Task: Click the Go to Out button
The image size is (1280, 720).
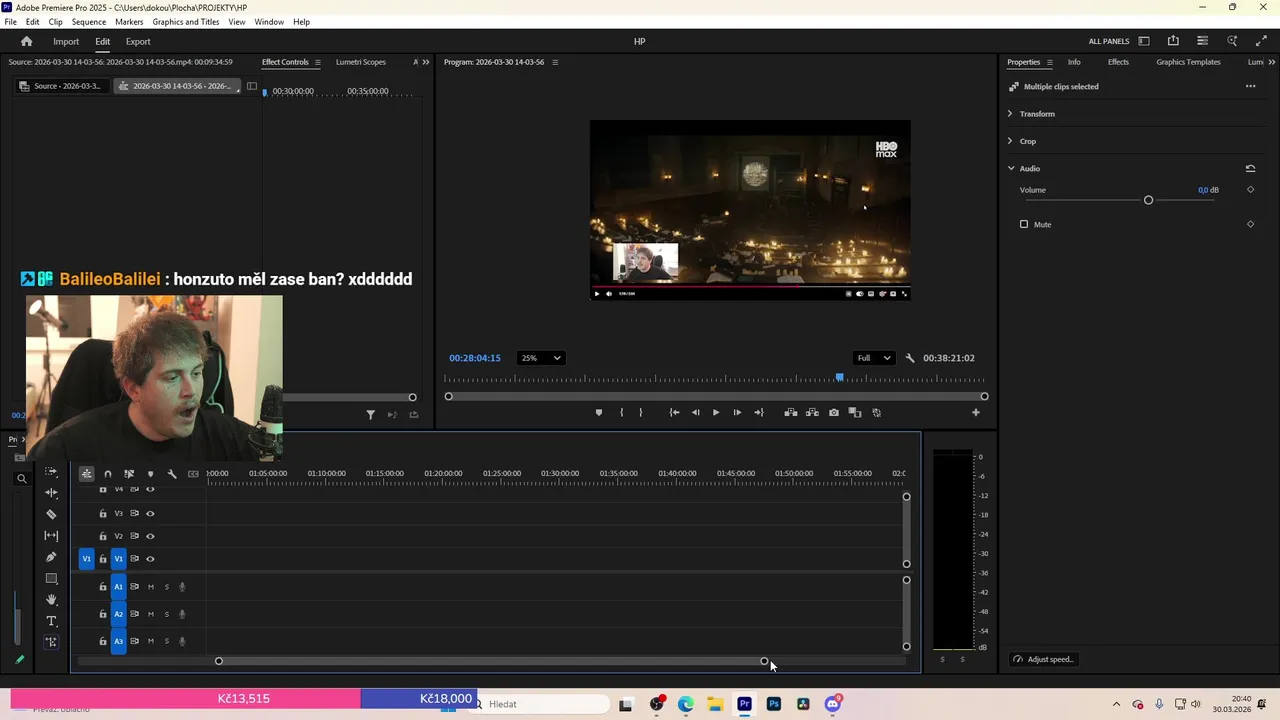Action: pyautogui.click(x=759, y=413)
